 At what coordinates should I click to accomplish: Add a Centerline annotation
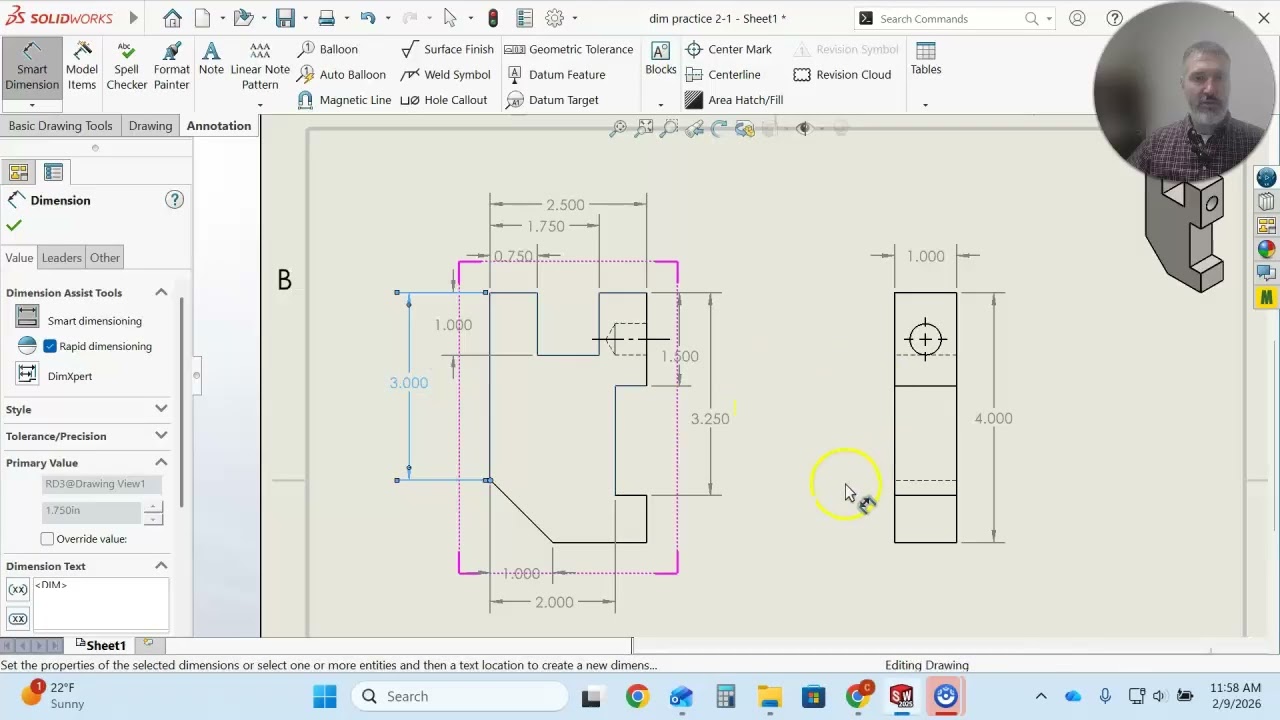coord(723,75)
